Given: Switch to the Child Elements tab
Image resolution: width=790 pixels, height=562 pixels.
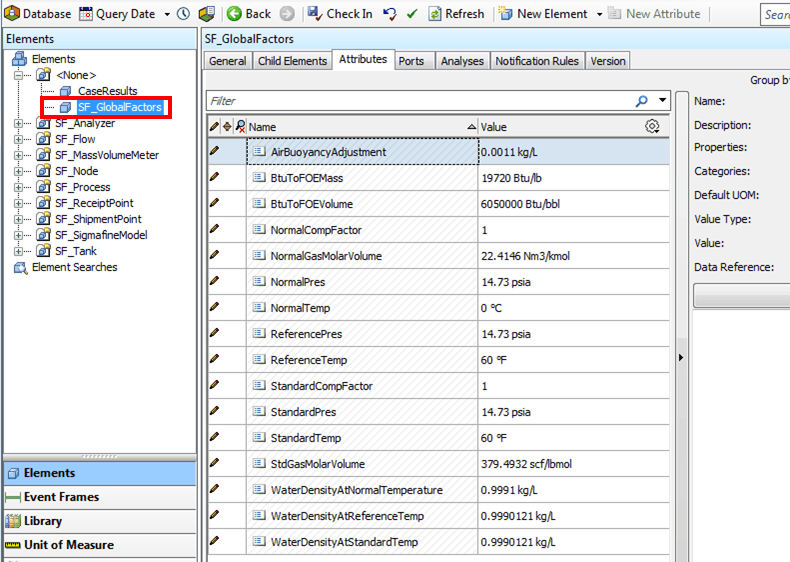Looking at the screenshot, I should pos(292,61).
